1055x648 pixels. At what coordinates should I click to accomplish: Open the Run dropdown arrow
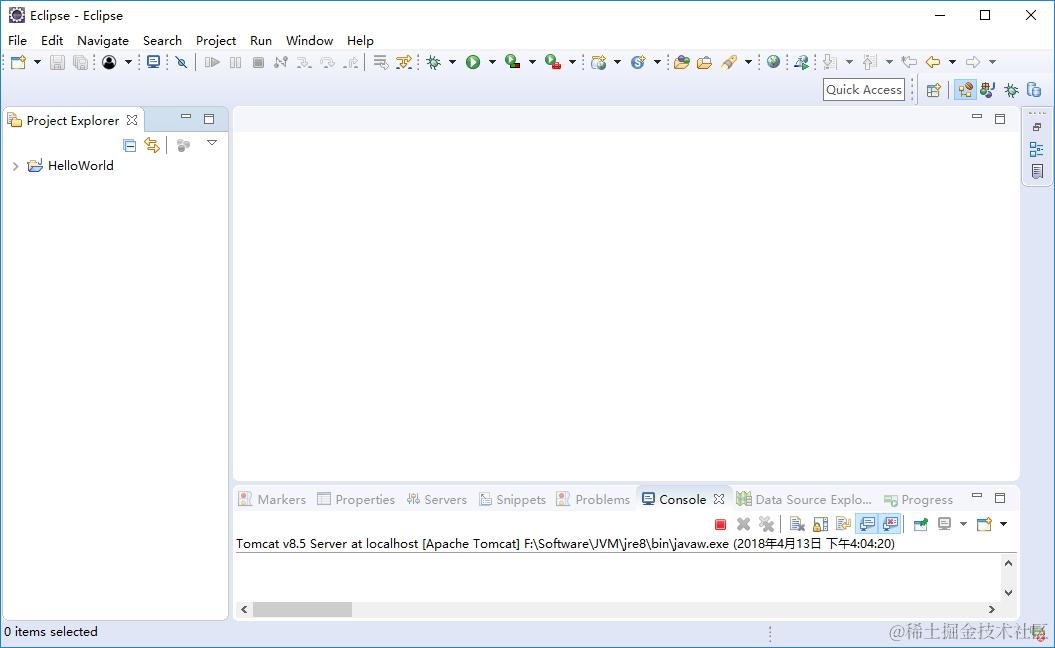pyautogui.click(x=492, y=63)
